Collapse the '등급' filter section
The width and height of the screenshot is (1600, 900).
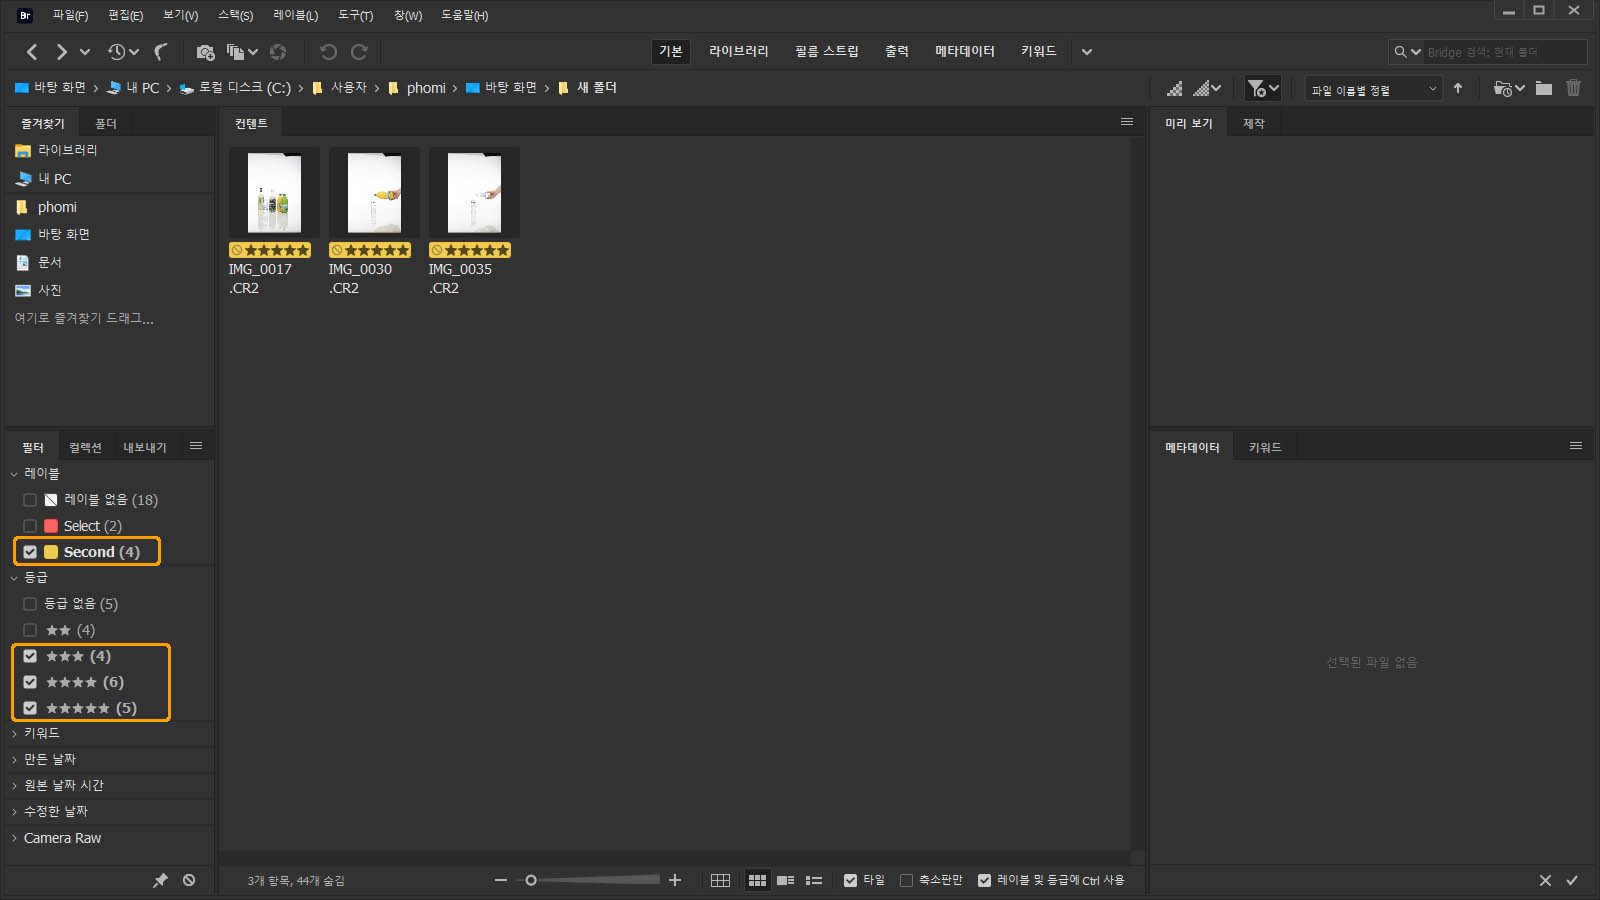tap(14, 578)
